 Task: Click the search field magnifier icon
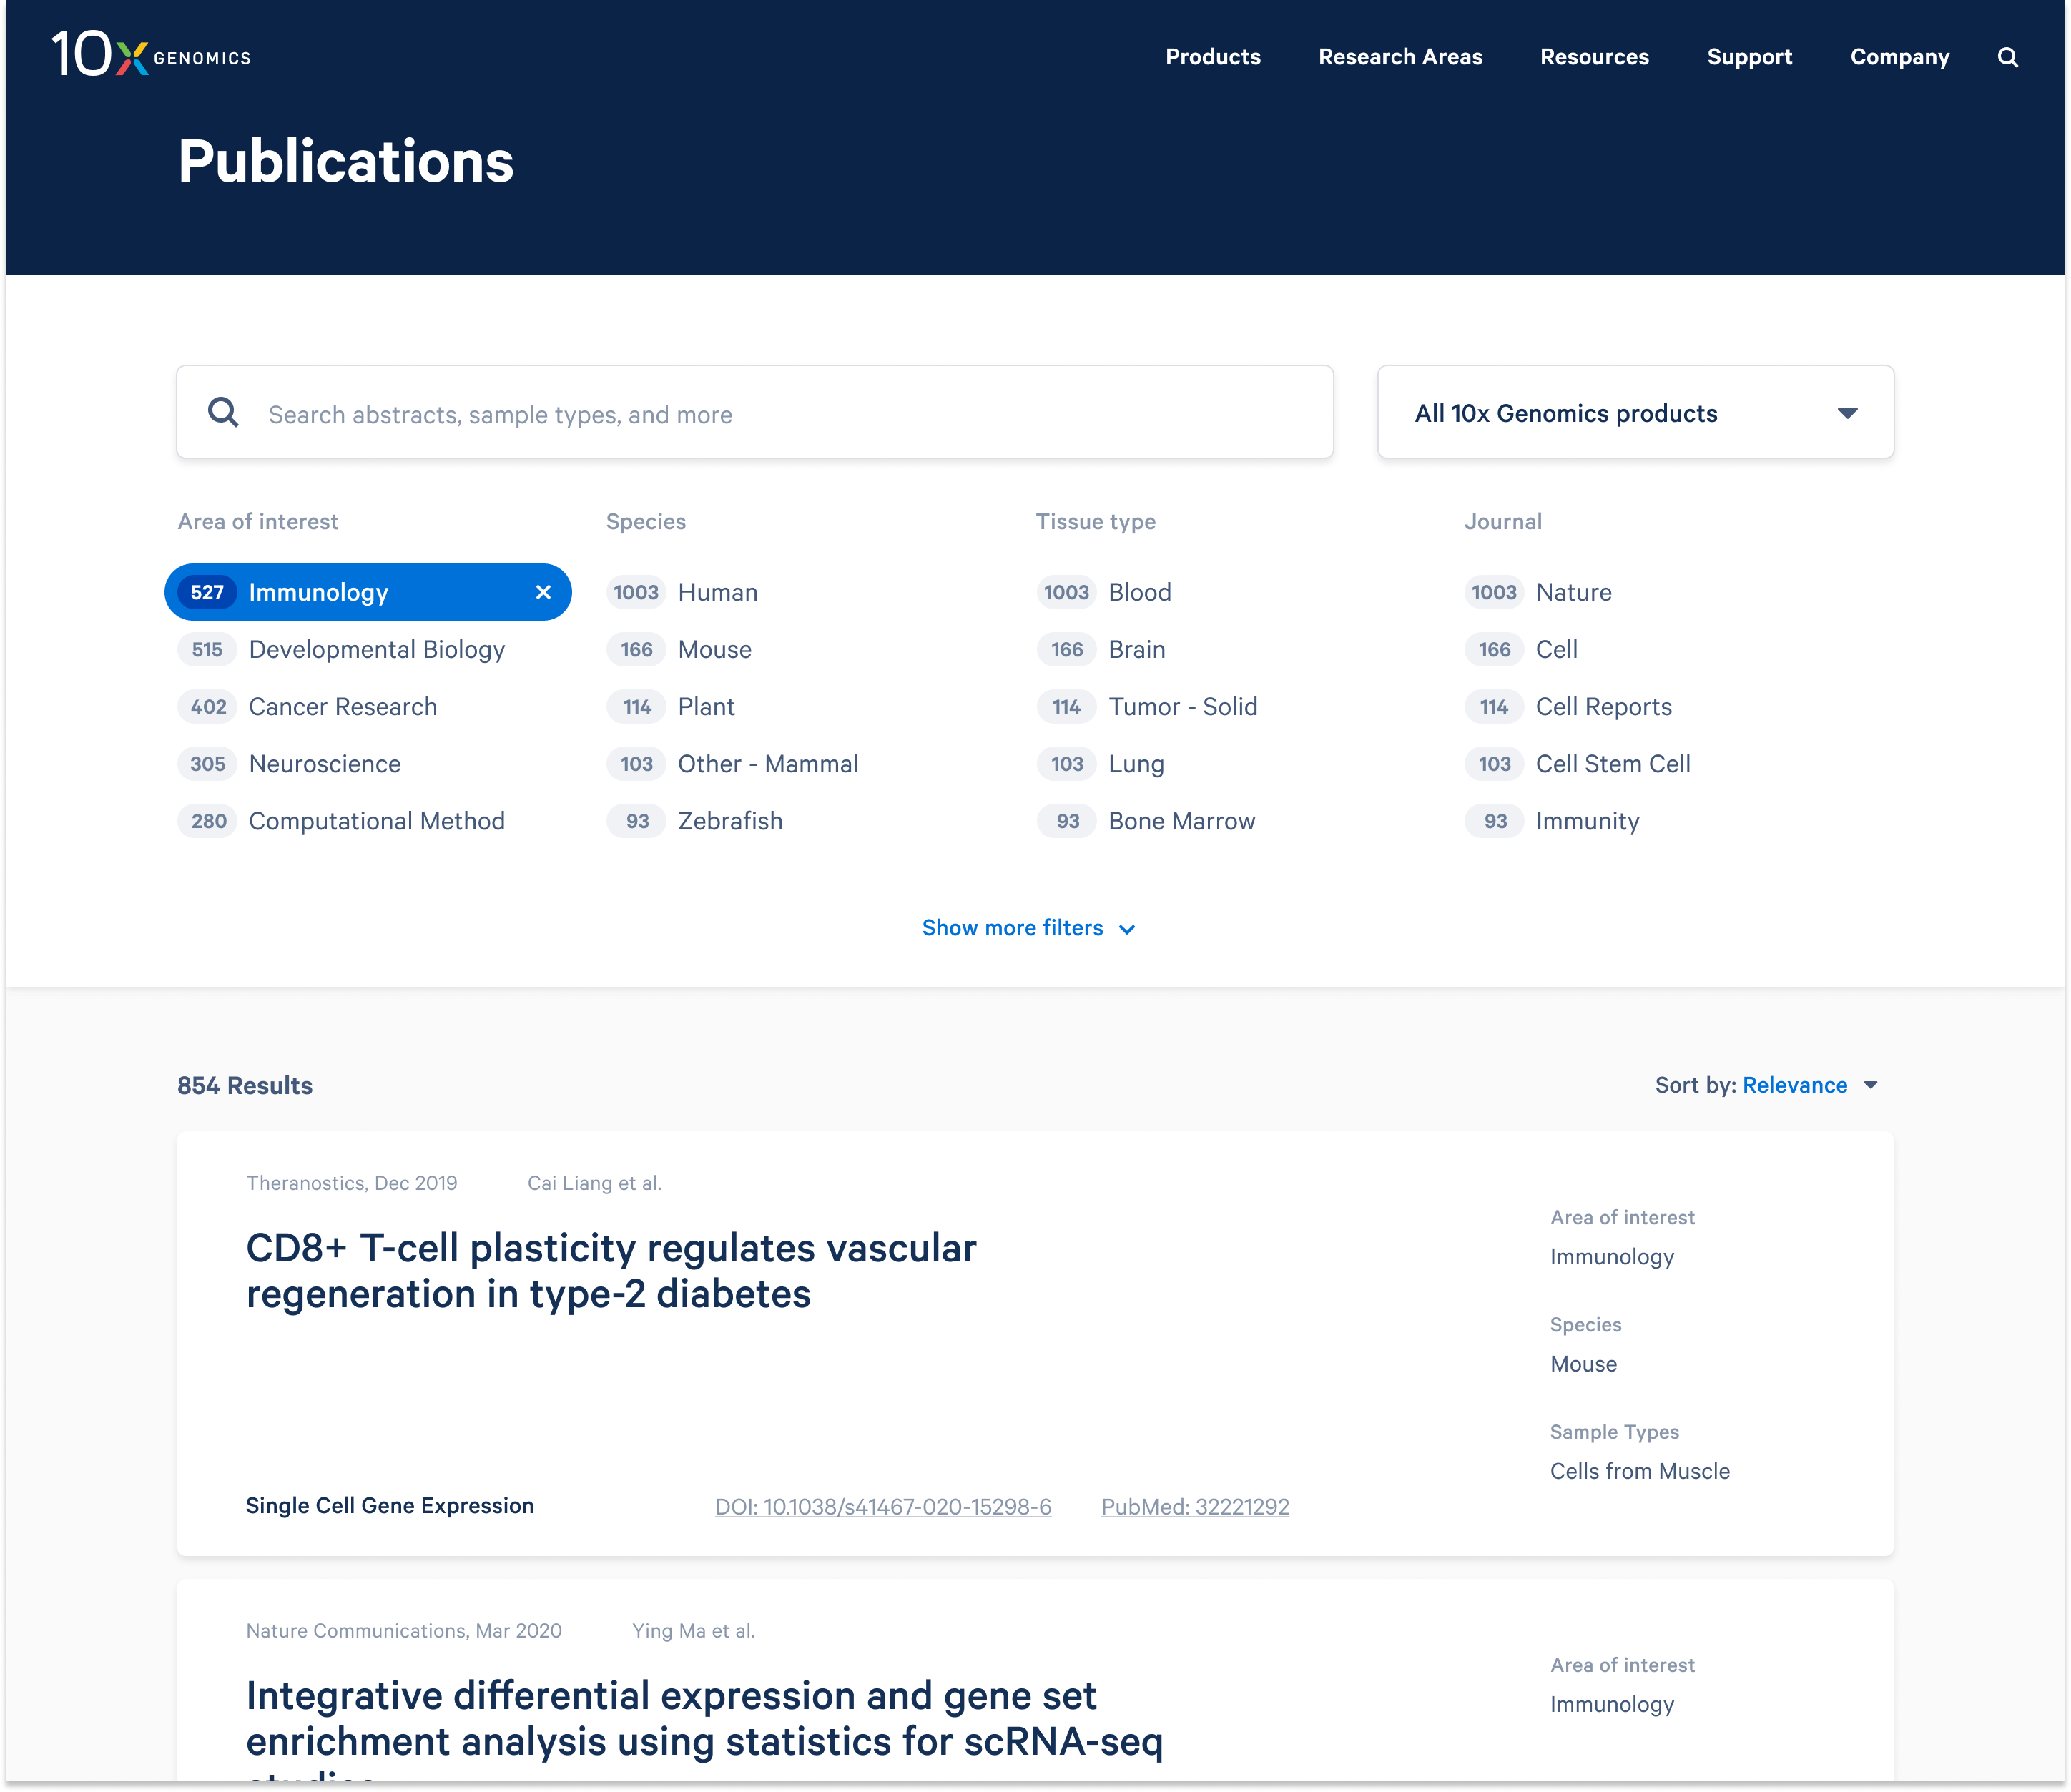click(x=223, y=412)
